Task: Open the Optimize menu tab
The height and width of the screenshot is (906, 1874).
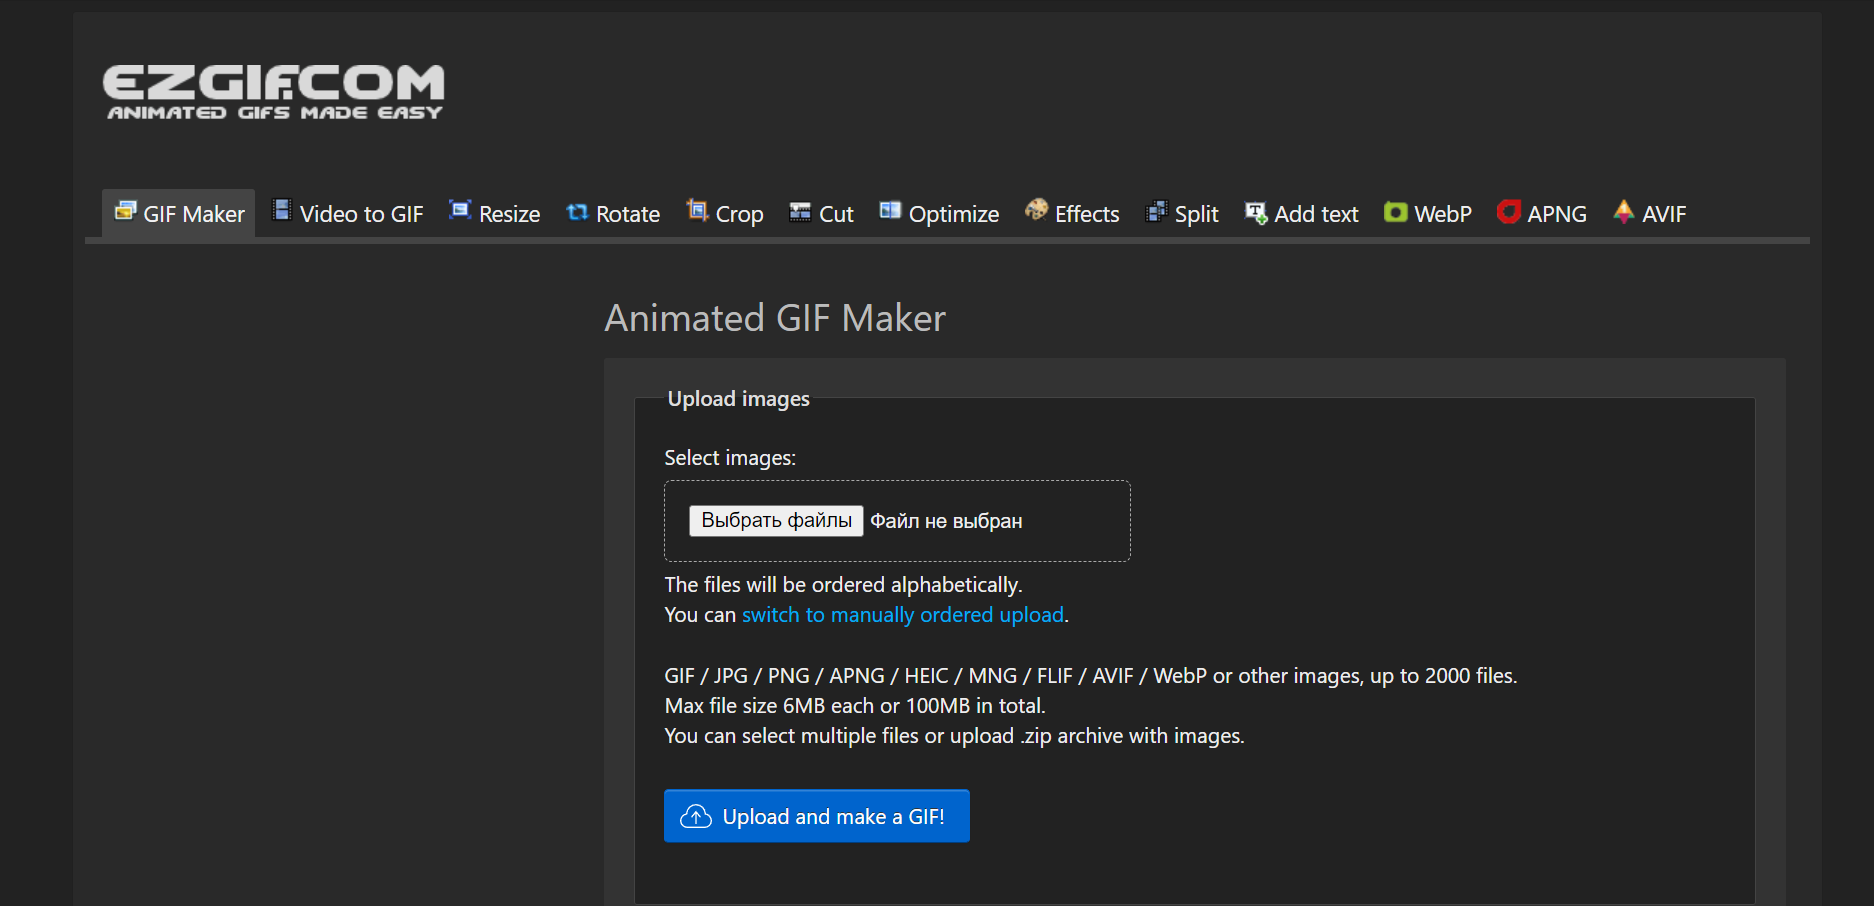Action: click(953, 214)
